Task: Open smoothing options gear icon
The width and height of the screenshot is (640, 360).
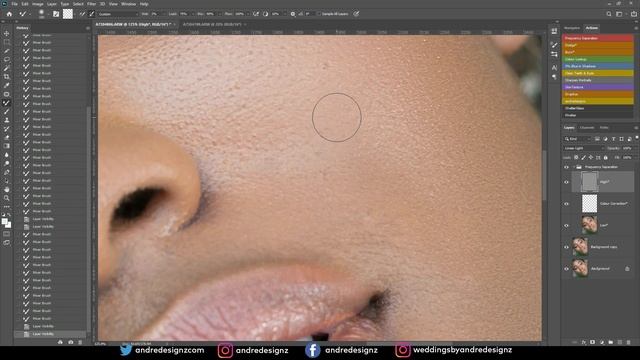Action: tap(293, 14)
